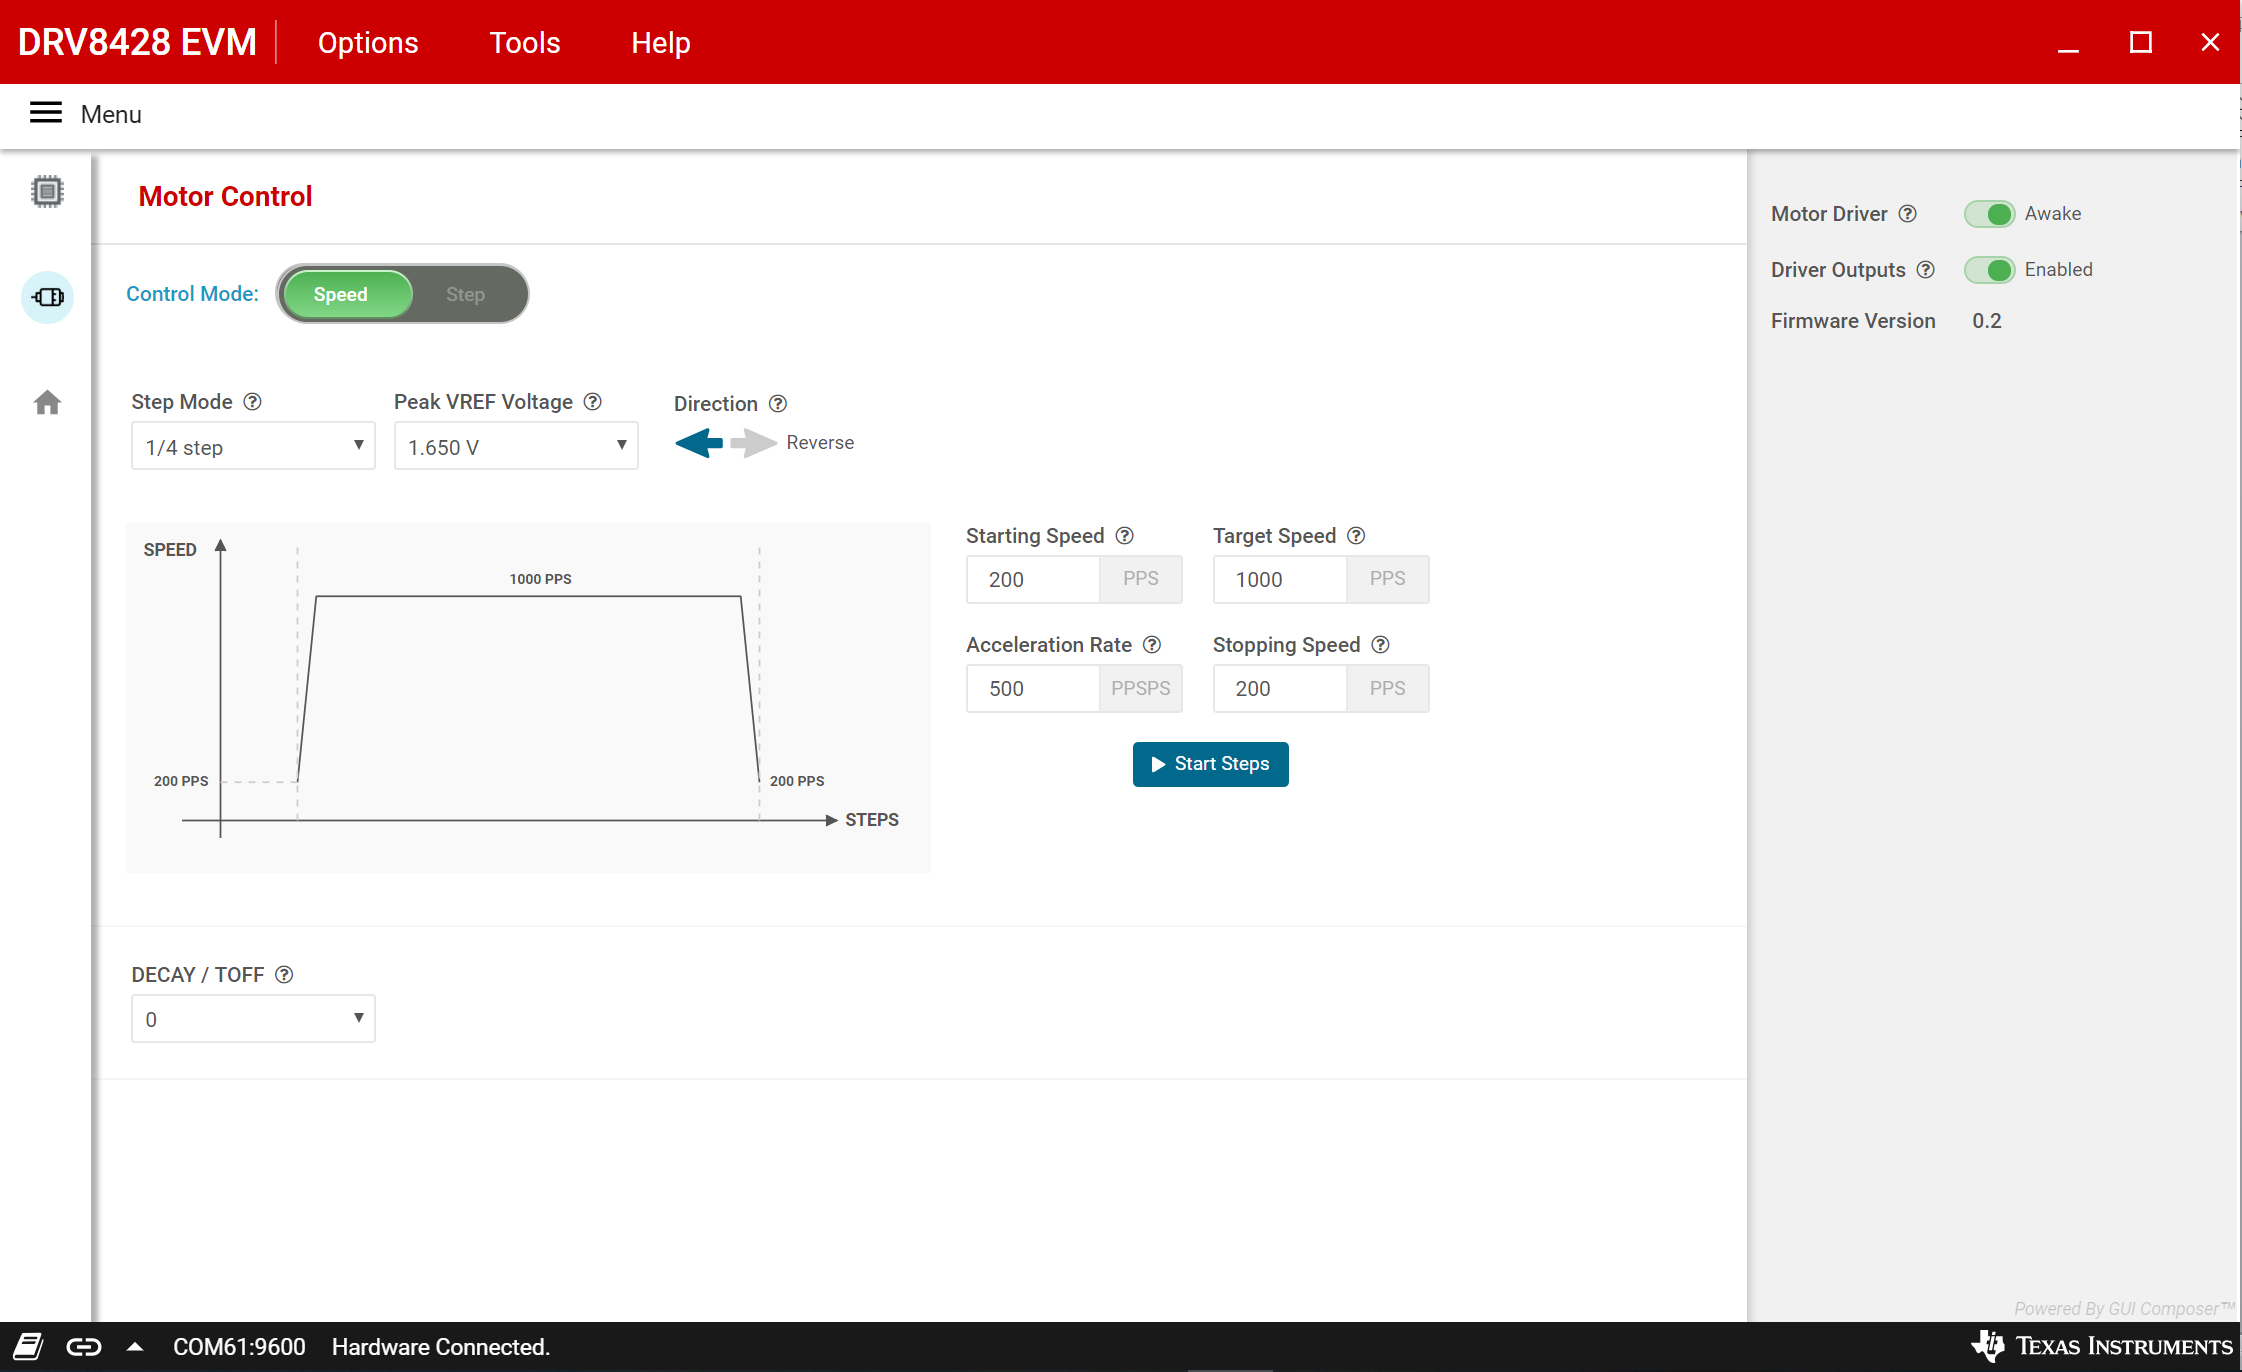Select the motor control sidebar icon

coord(46,297)
